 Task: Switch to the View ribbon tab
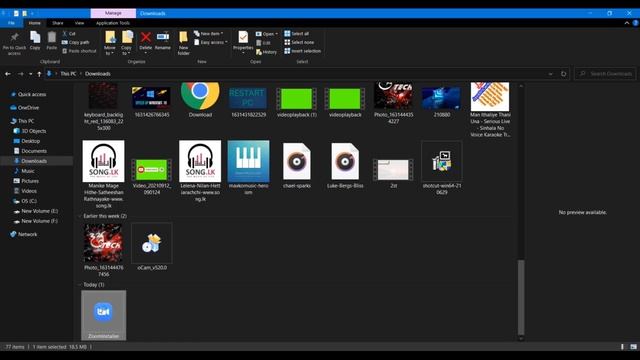pyautogui.click(x=79, y=23)
